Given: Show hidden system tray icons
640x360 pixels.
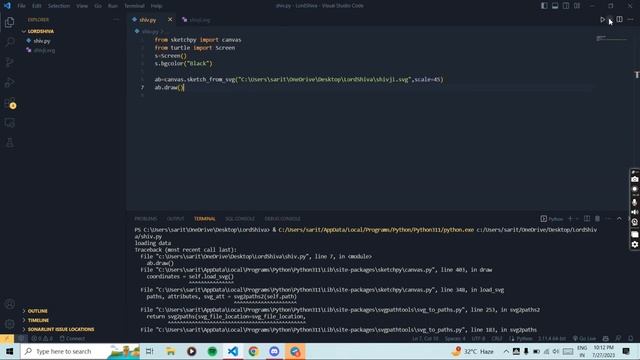Looking at the screenshot, I should click(x=506, y=351).
